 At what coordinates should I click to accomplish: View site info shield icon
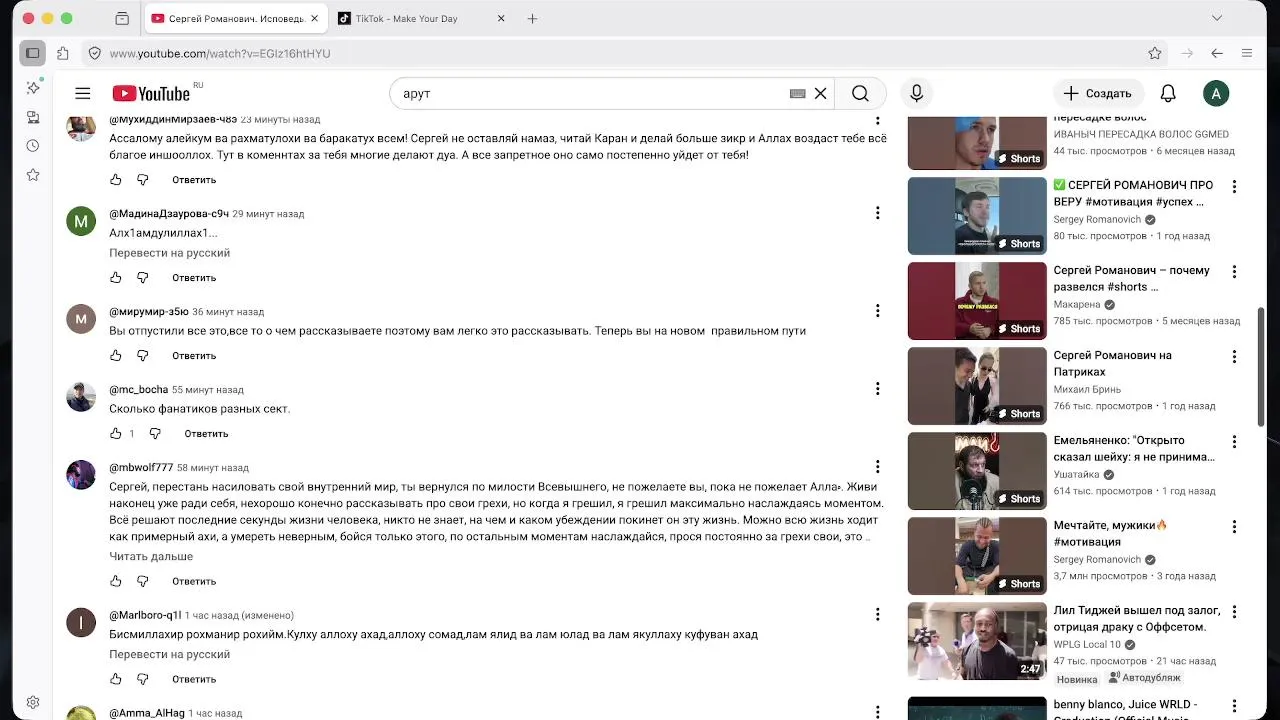94,53
